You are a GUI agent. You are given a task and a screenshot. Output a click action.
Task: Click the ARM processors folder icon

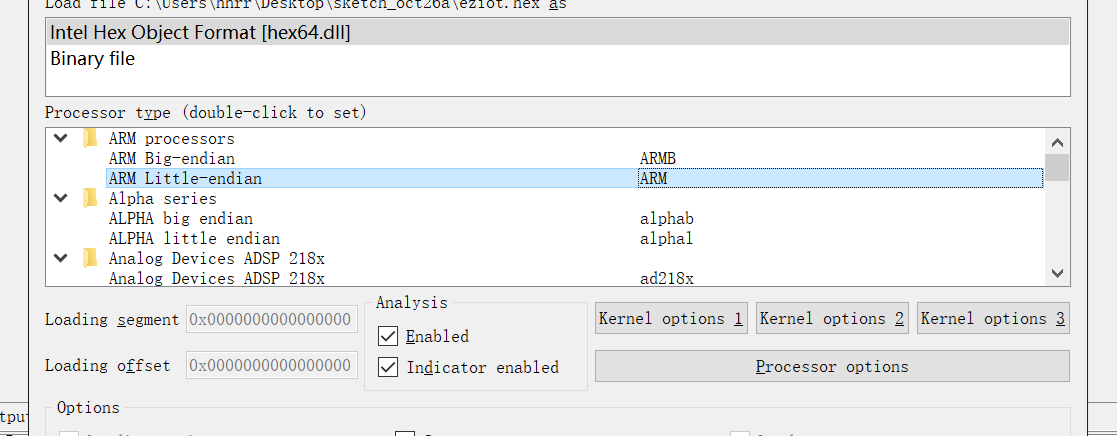click(90, 138)
